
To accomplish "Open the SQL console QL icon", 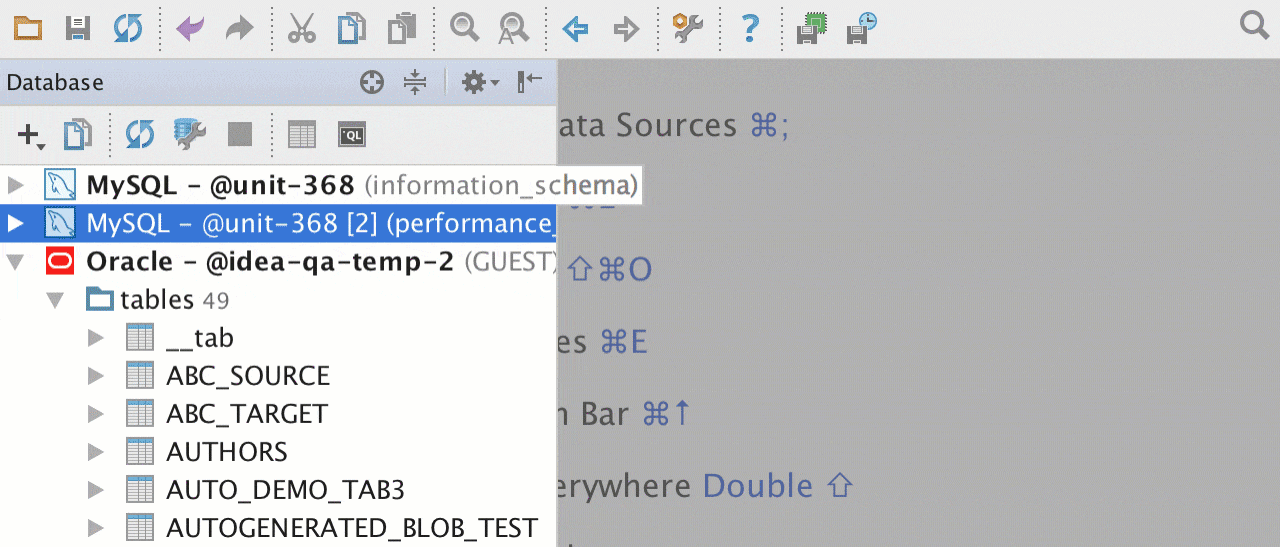I will point(352,135).
